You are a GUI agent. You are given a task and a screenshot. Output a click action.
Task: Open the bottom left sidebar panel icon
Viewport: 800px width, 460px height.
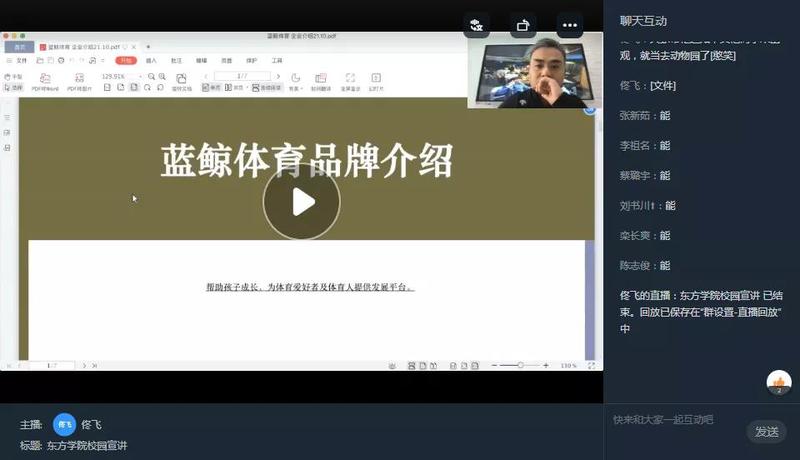(x=7, y=148)
